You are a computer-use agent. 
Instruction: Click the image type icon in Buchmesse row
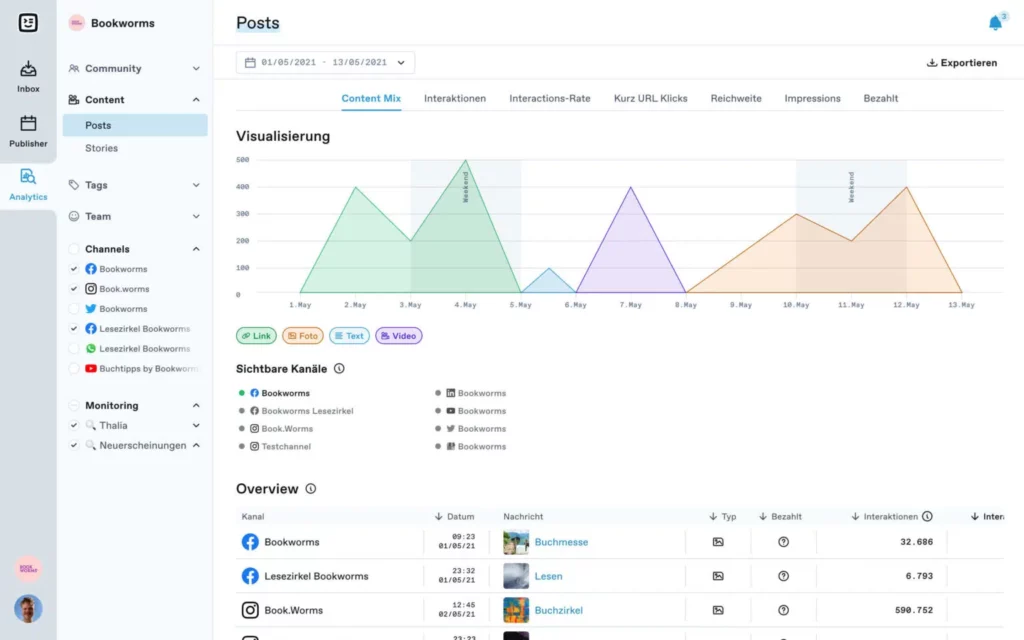click(718, 542)
